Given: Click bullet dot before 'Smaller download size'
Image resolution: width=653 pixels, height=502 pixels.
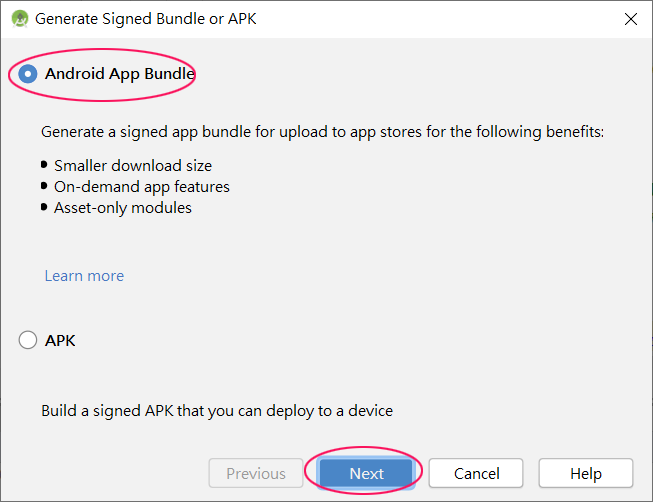Looking at the screenshot, I should [44, 165].
